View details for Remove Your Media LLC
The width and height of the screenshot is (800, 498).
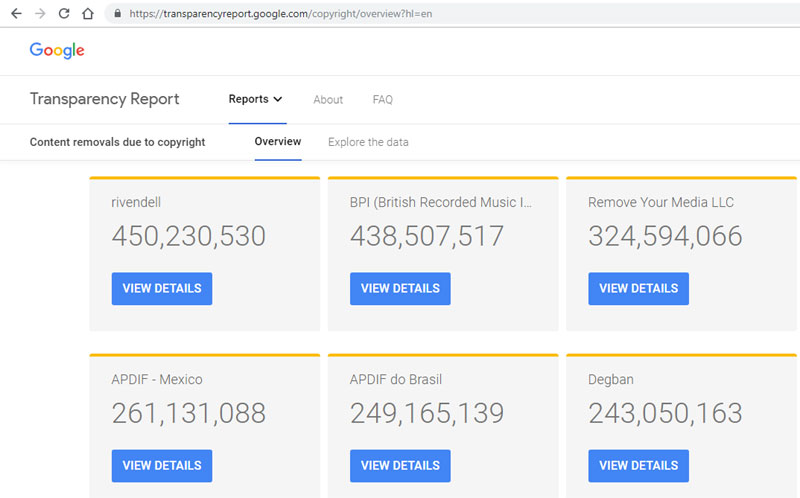pos(638,289)
